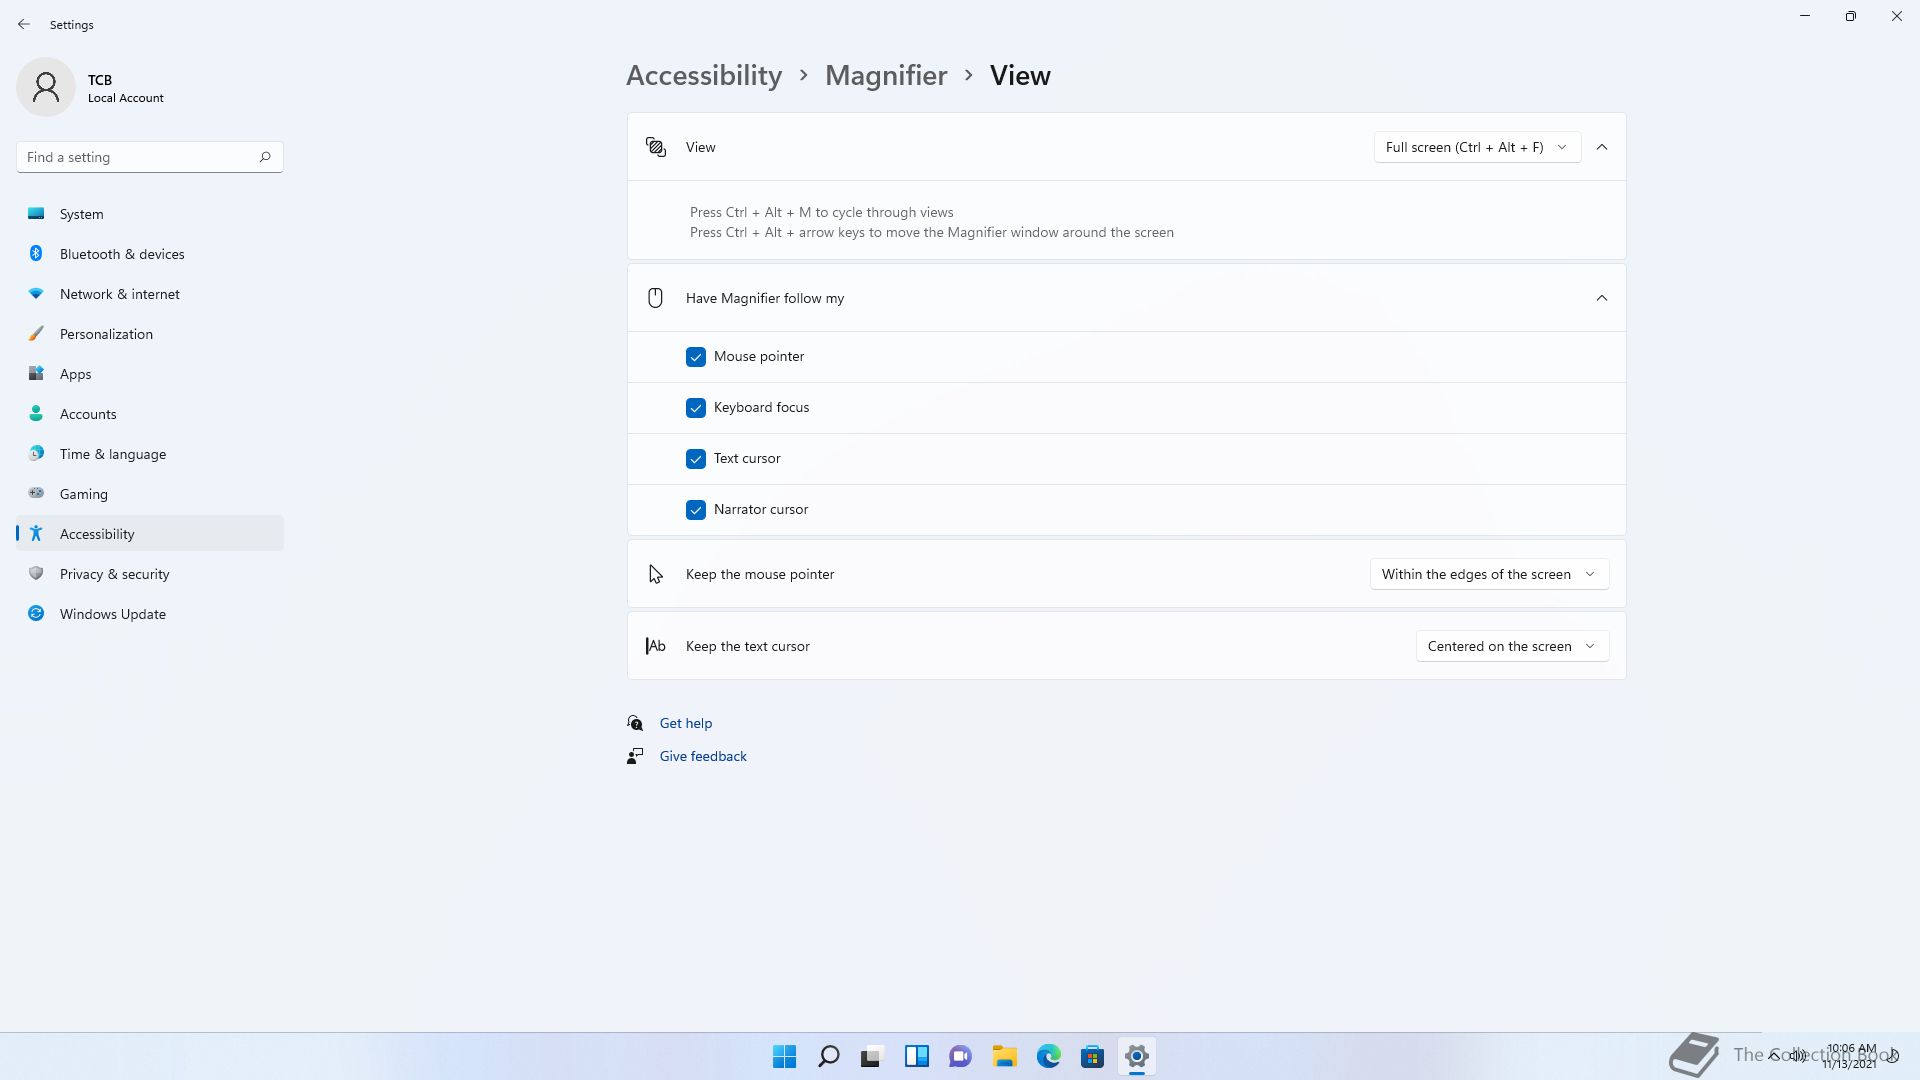Click the Magnifier breadcrumb link
The image size is (1920, 1080).
coord(885,76)
